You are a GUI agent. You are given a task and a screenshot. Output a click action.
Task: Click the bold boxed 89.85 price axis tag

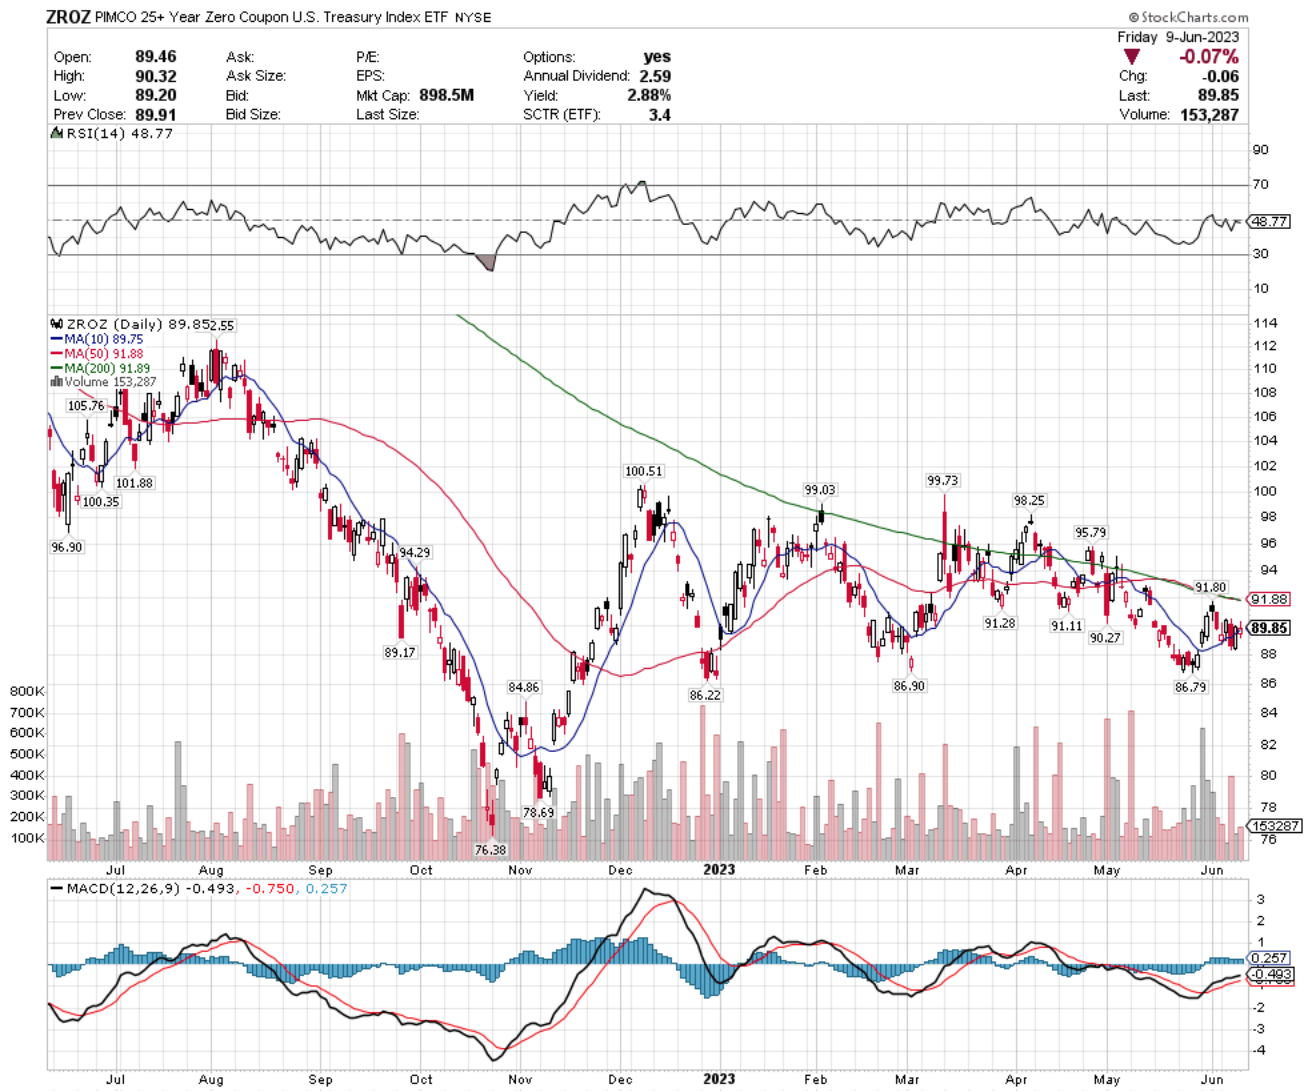pyautogui.click(x=1269, y=628)
